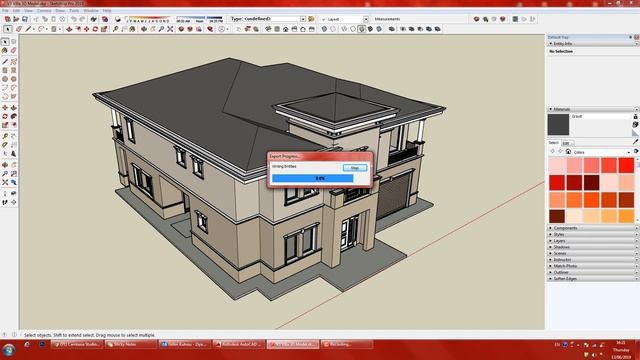Toggle Shadows display on top toolbar
640x360 pixels.
click(x=118, y=19)
